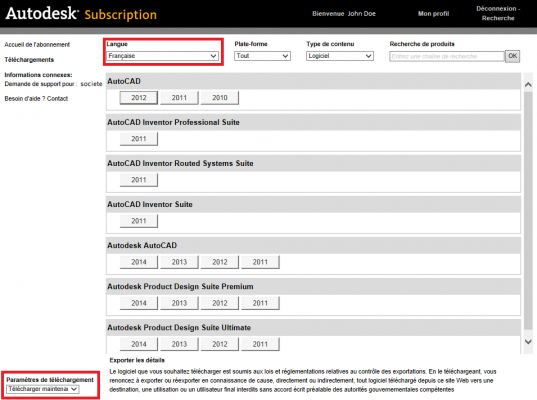The image size is (537, 400).
Task: Choose 2011 for AutoCAD Inventor Routed Systems Suite
Action: [139, 180]
